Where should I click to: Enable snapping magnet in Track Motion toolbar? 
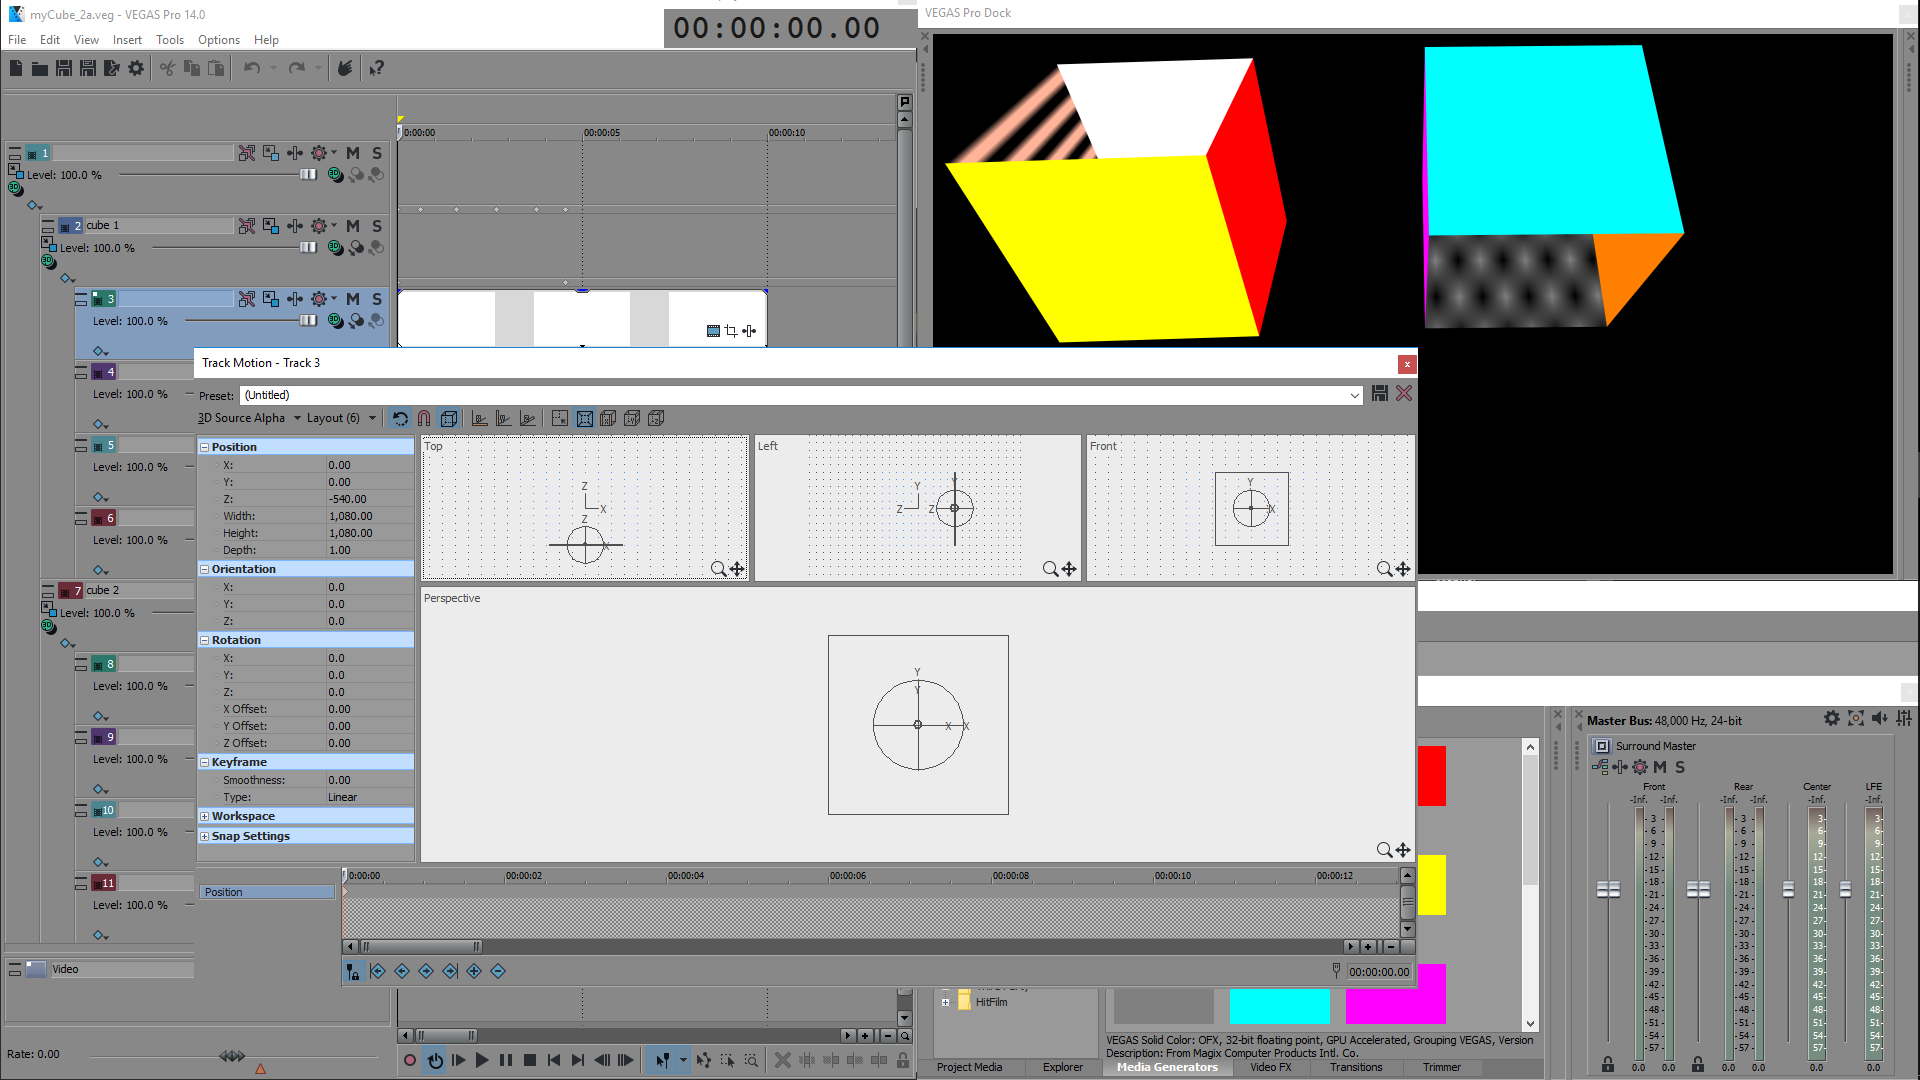[424, 418]
